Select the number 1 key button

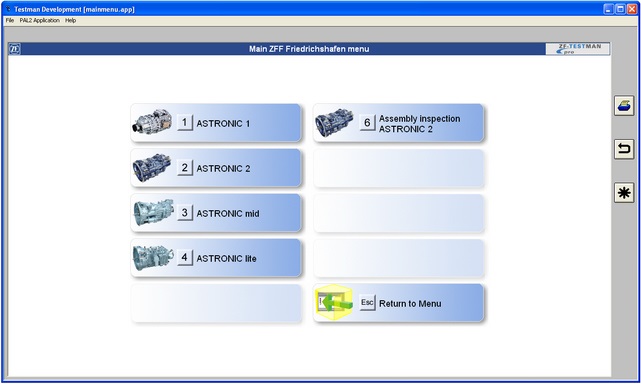[x=185, y=122]
